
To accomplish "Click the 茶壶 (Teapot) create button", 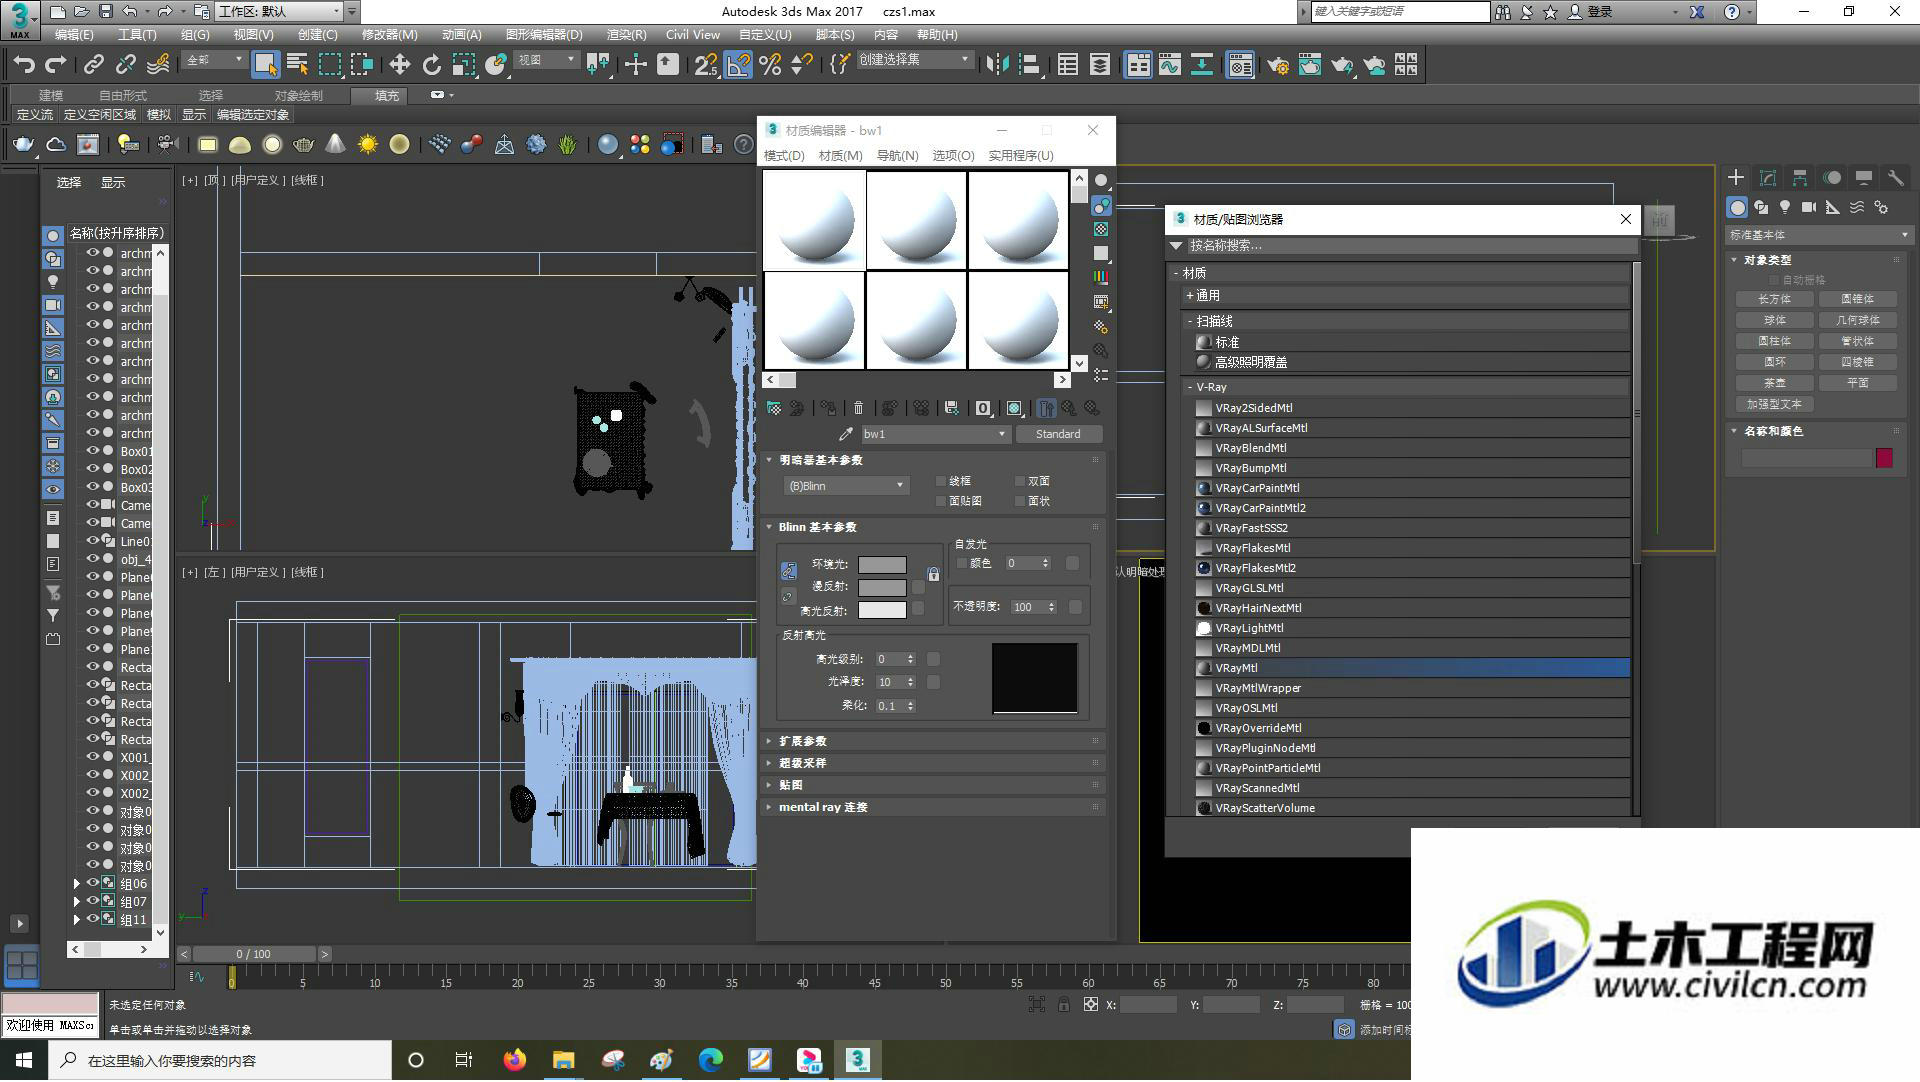I will pos(1774,383).
